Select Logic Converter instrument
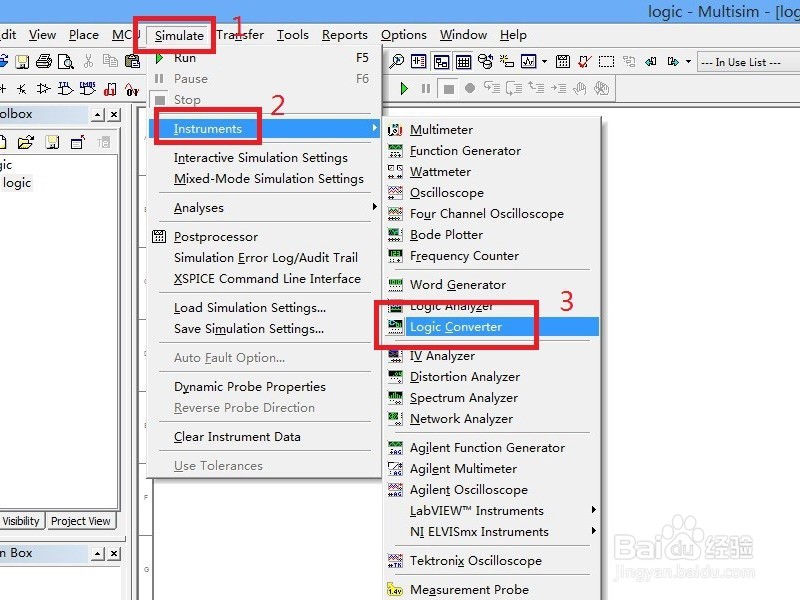Screen dimensions: 800x600 click(492, 327)
